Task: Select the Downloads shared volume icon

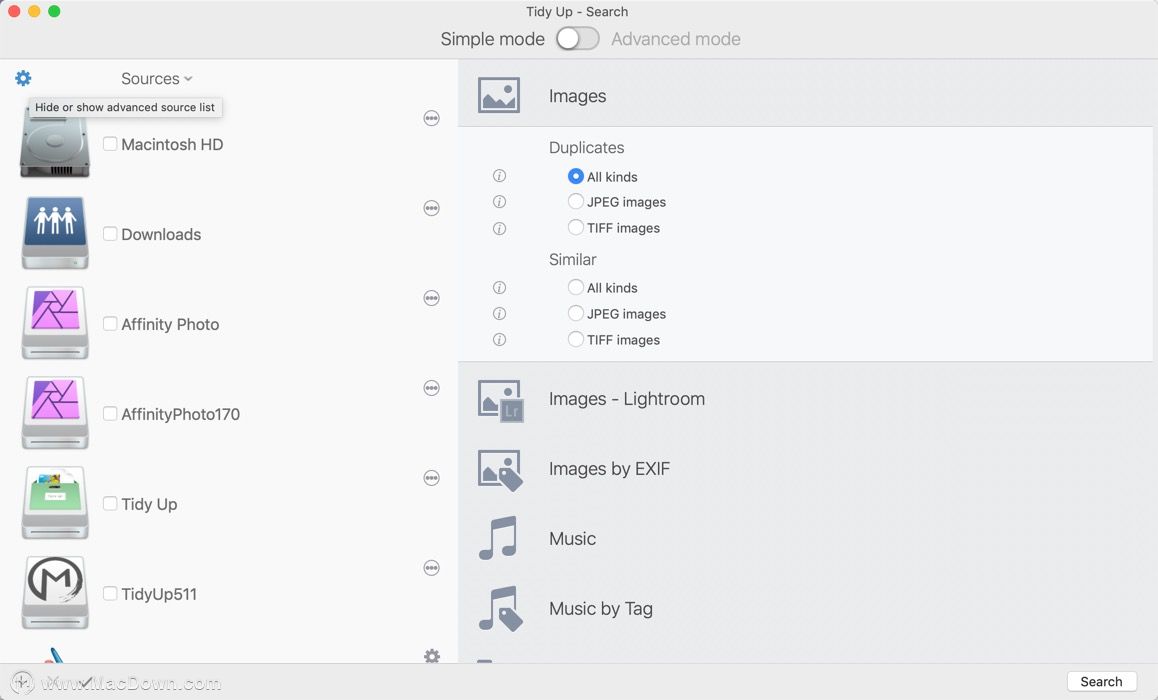Action: coord(55,233)
